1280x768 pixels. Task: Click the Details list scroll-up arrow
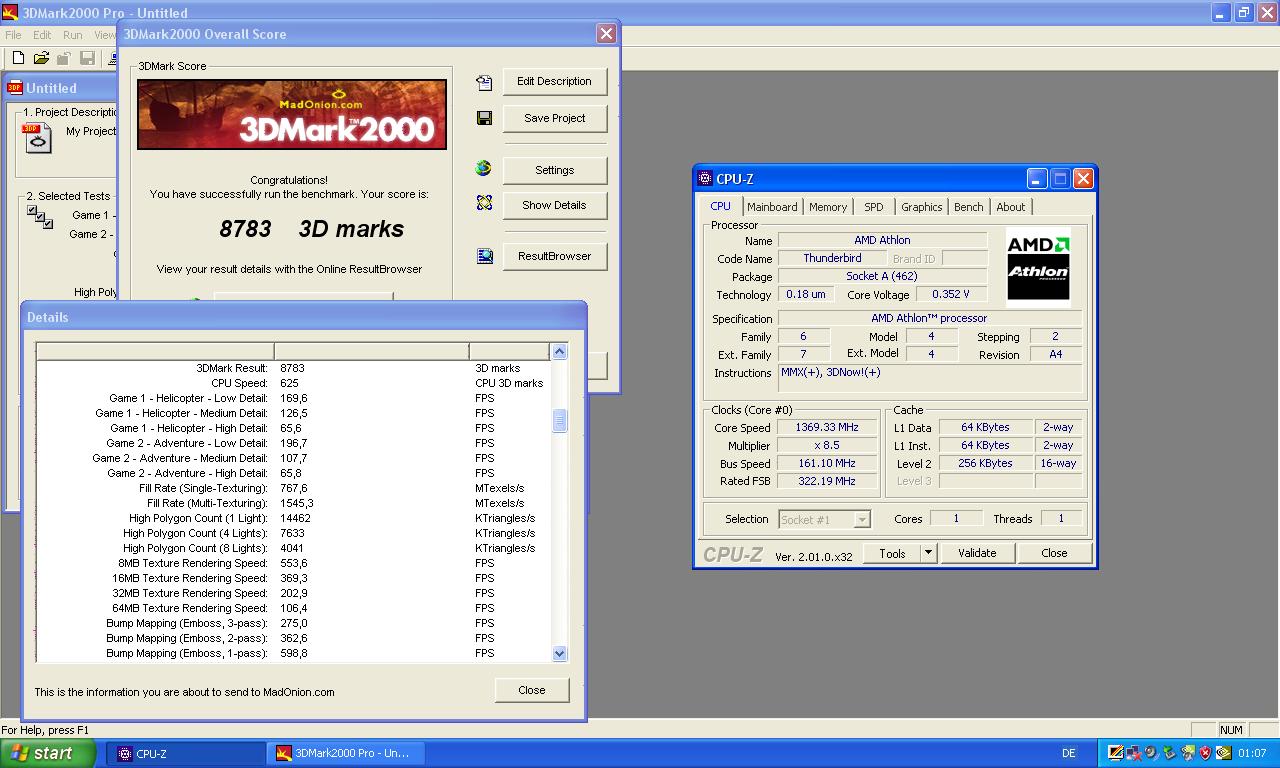click(x=559, y=351)
